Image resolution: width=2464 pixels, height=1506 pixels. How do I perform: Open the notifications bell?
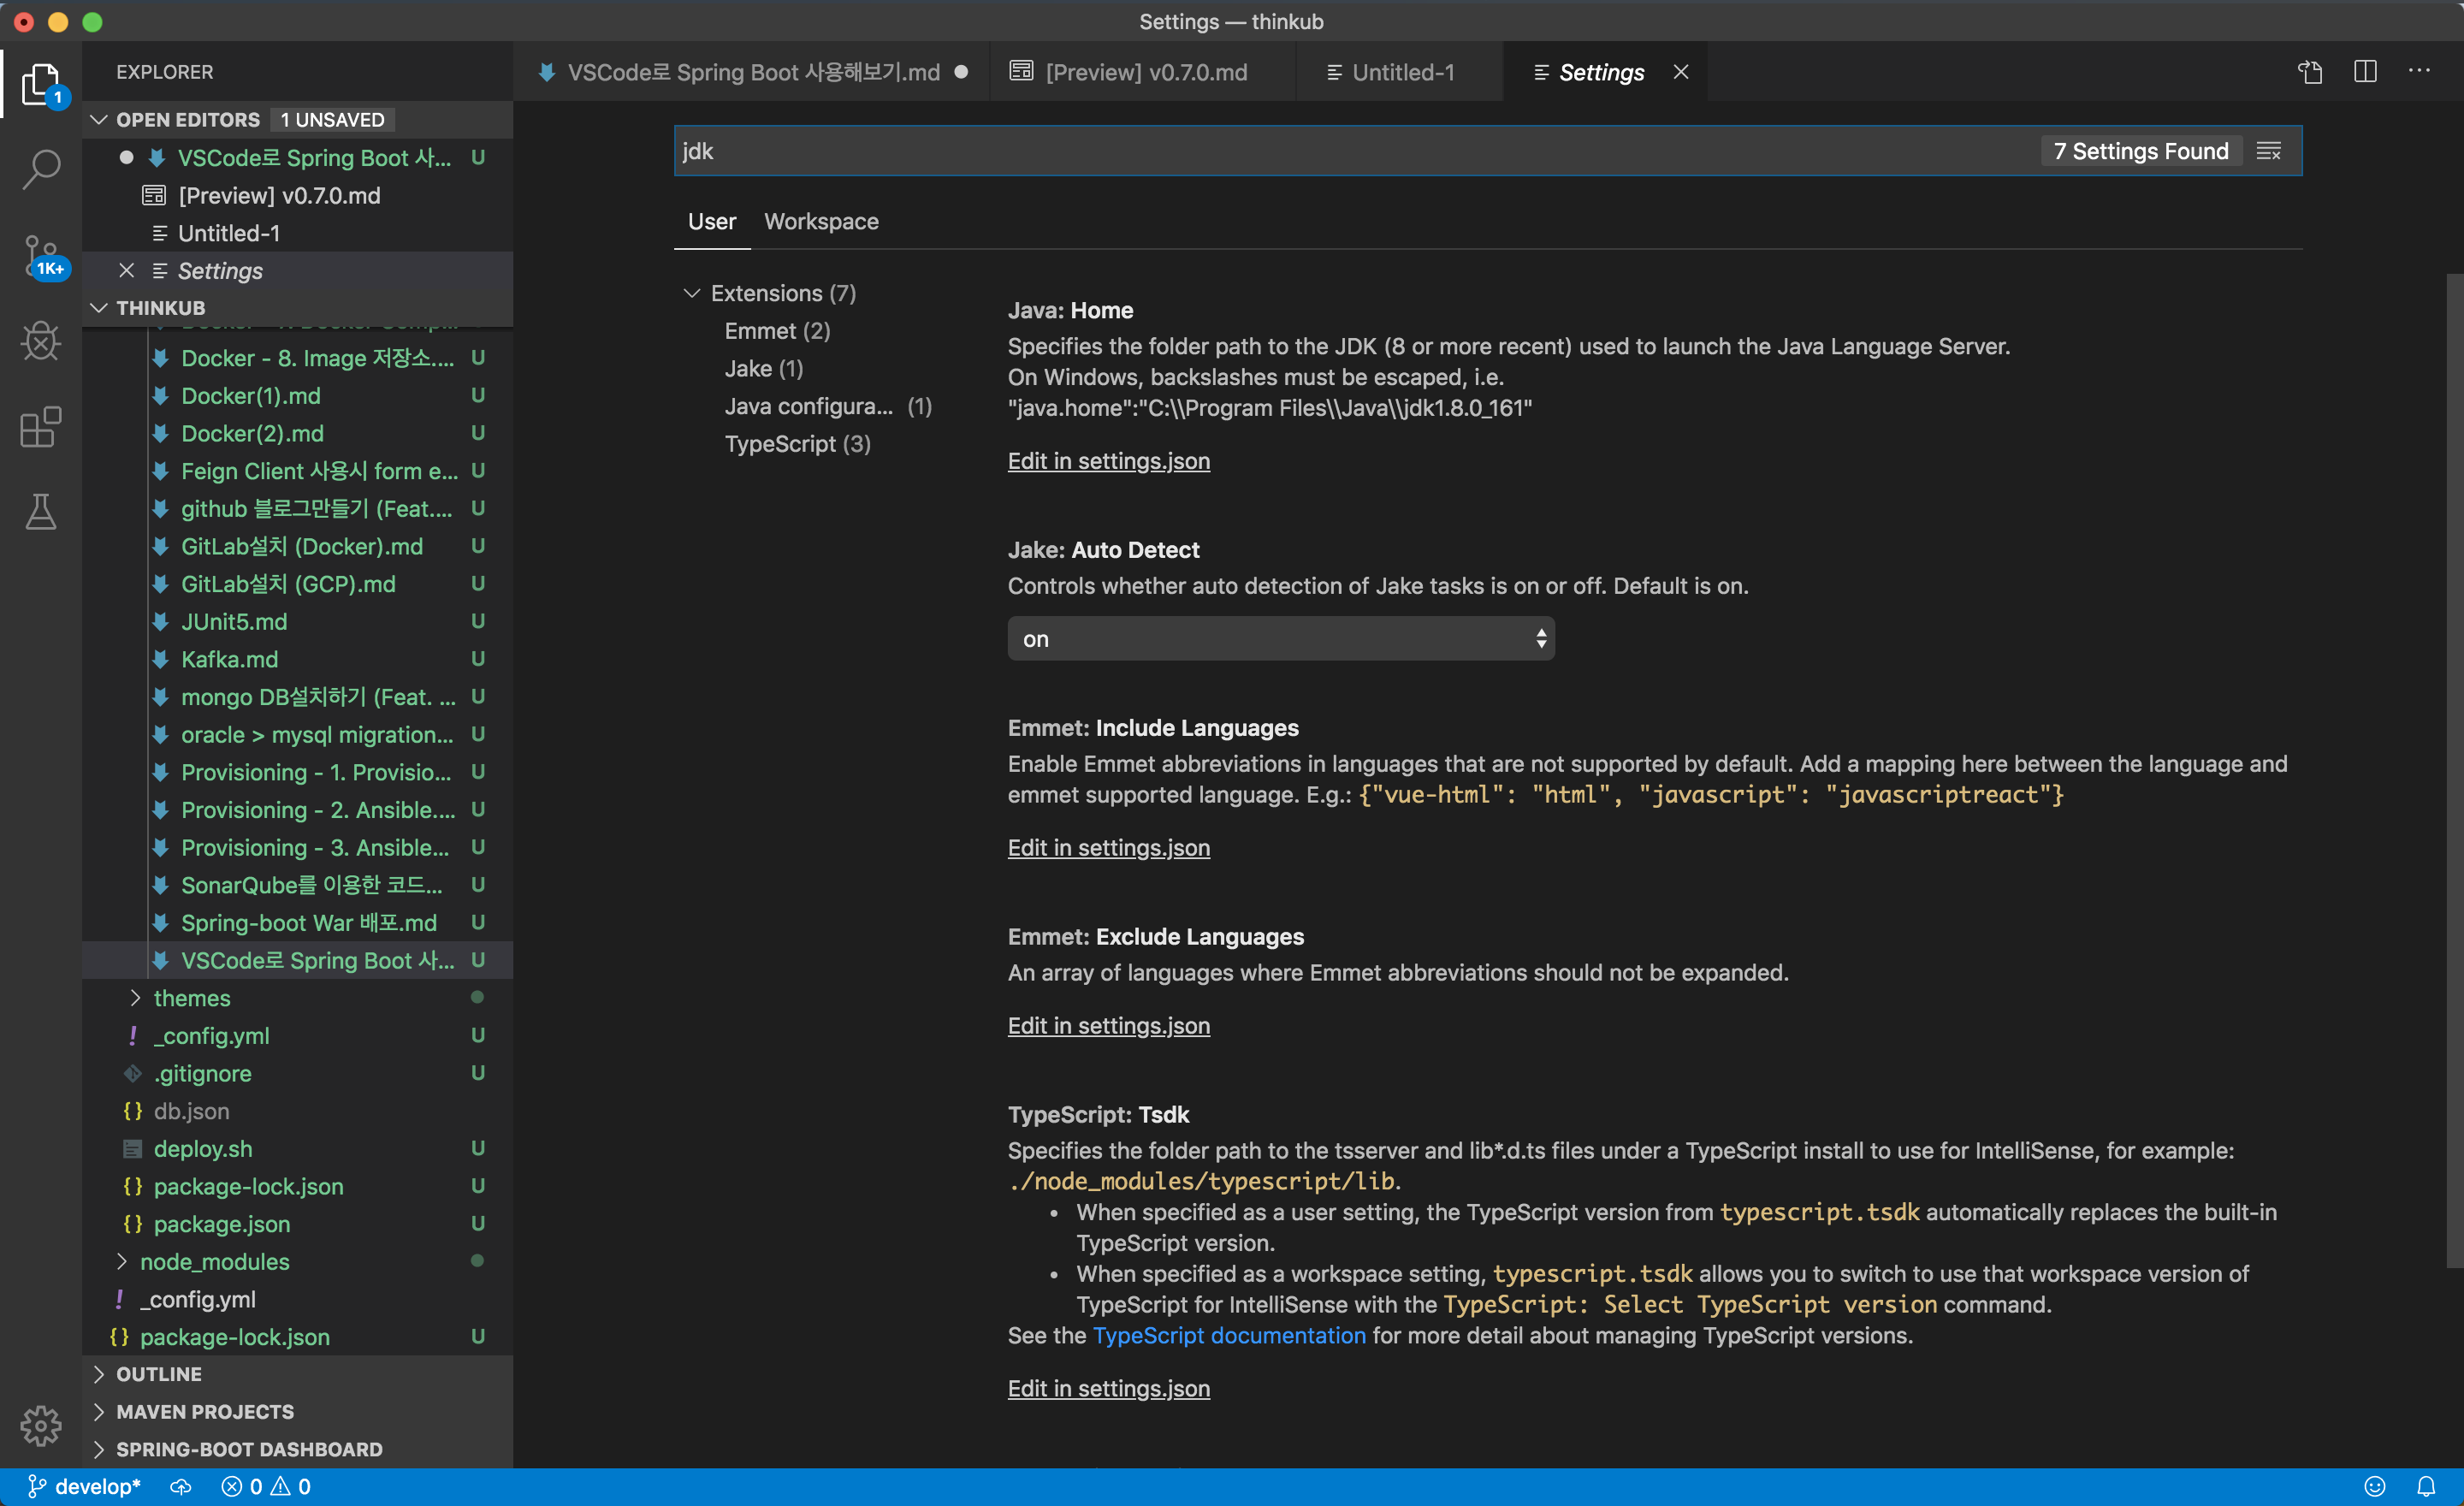pyautogui.click(x=2426, y=1487)
